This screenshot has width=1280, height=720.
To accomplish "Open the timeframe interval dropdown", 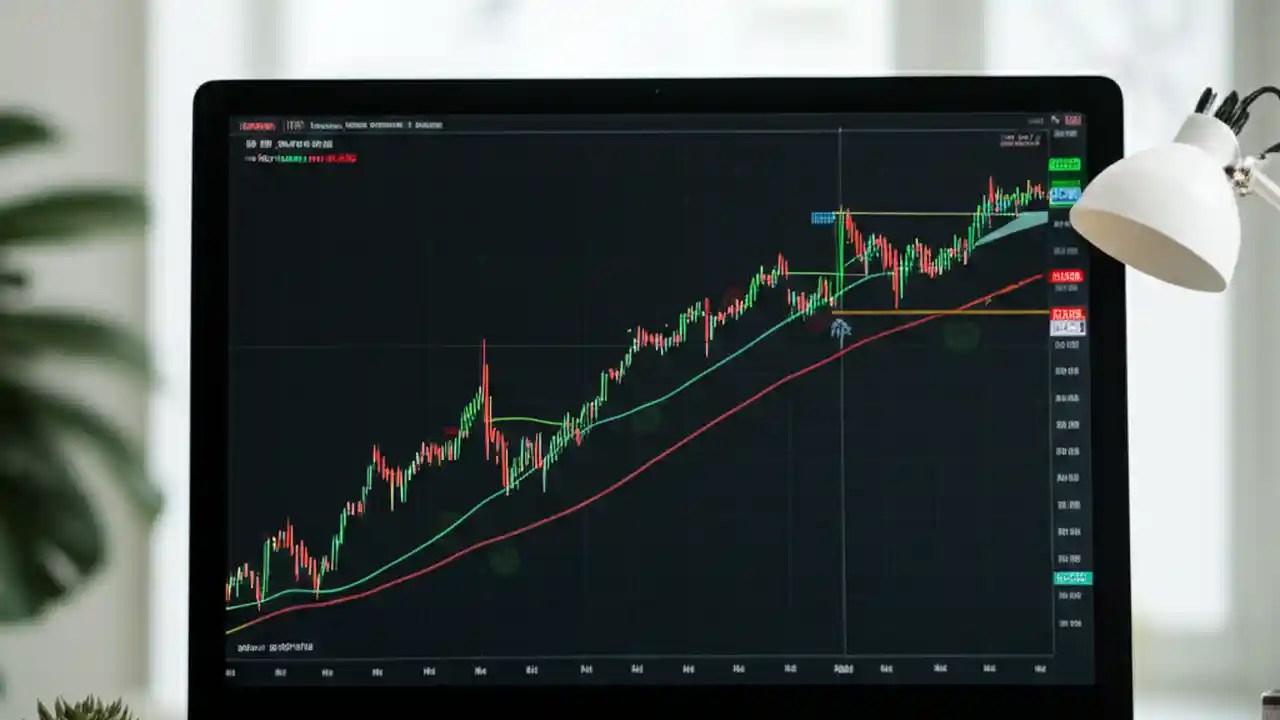I will (x=296, y=125).
